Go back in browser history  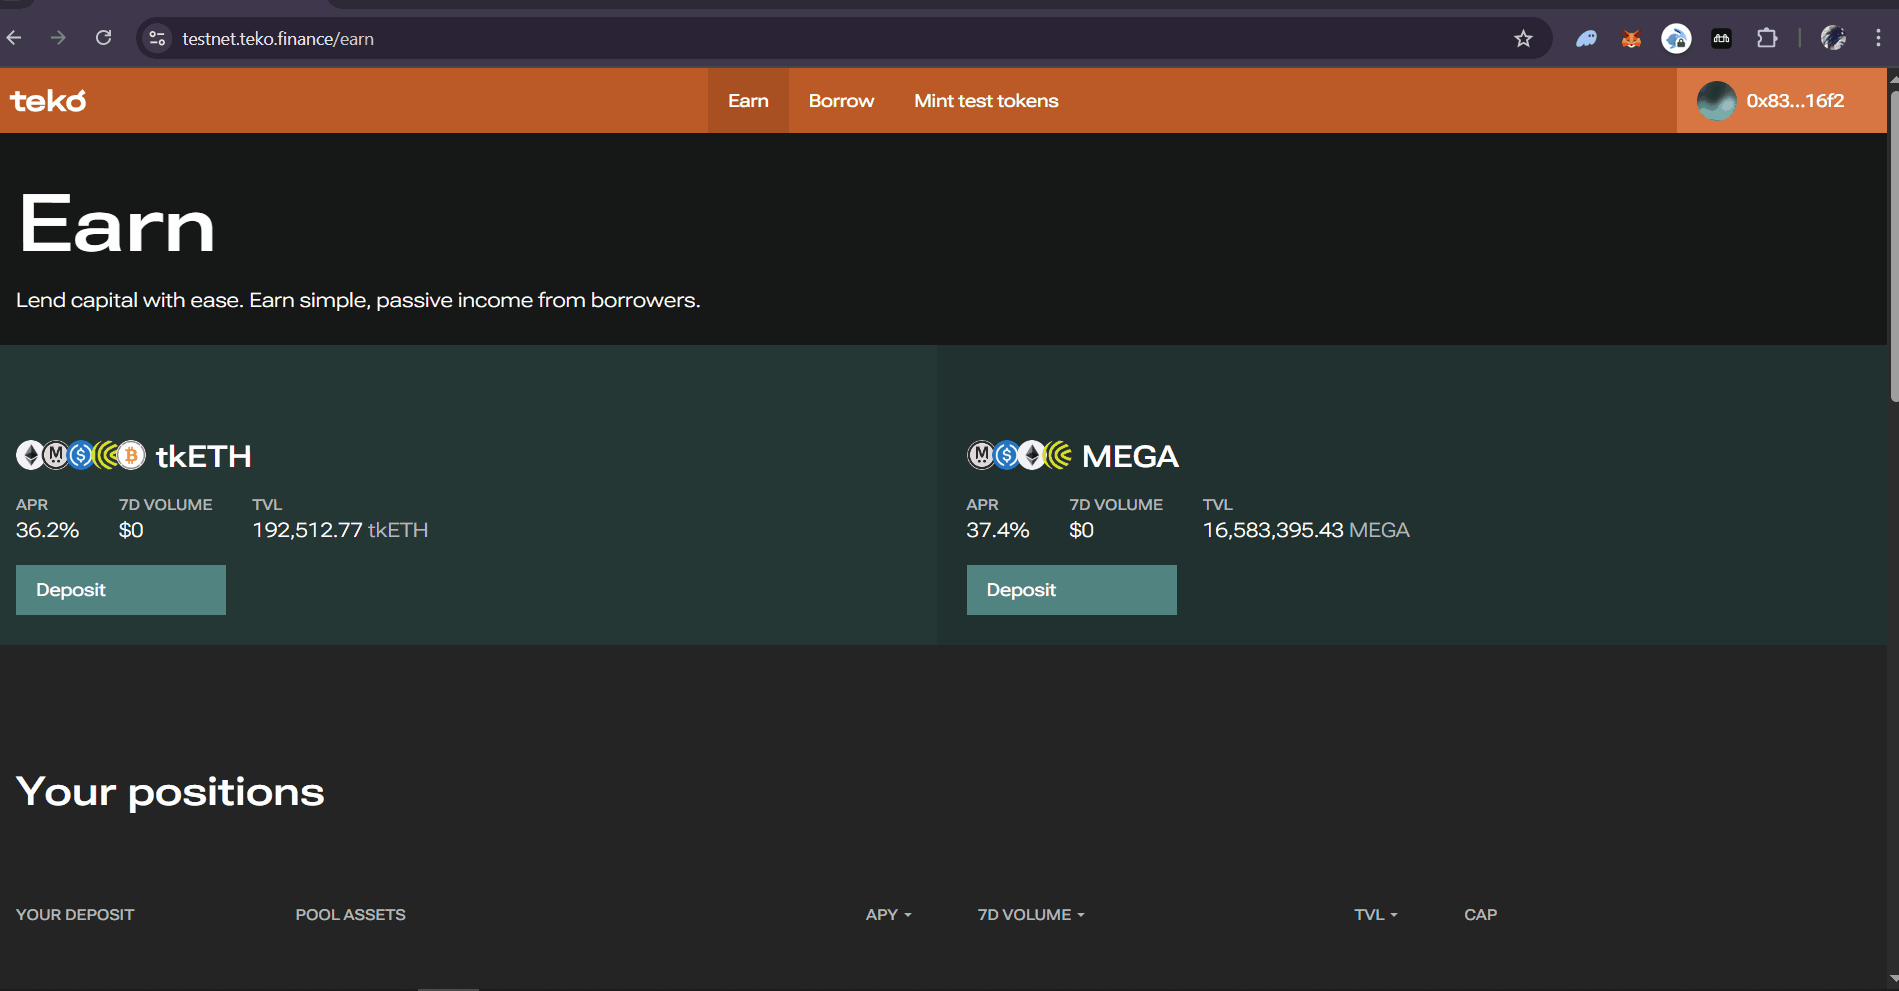[x=14, y=38]
